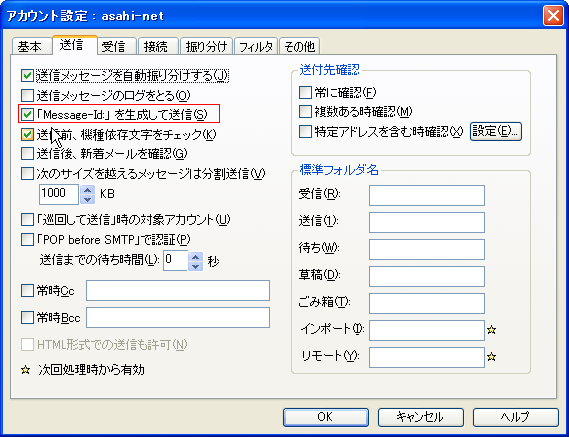Click the 設定(E)... button
569x437 pixels.
(x=496, y=131)
